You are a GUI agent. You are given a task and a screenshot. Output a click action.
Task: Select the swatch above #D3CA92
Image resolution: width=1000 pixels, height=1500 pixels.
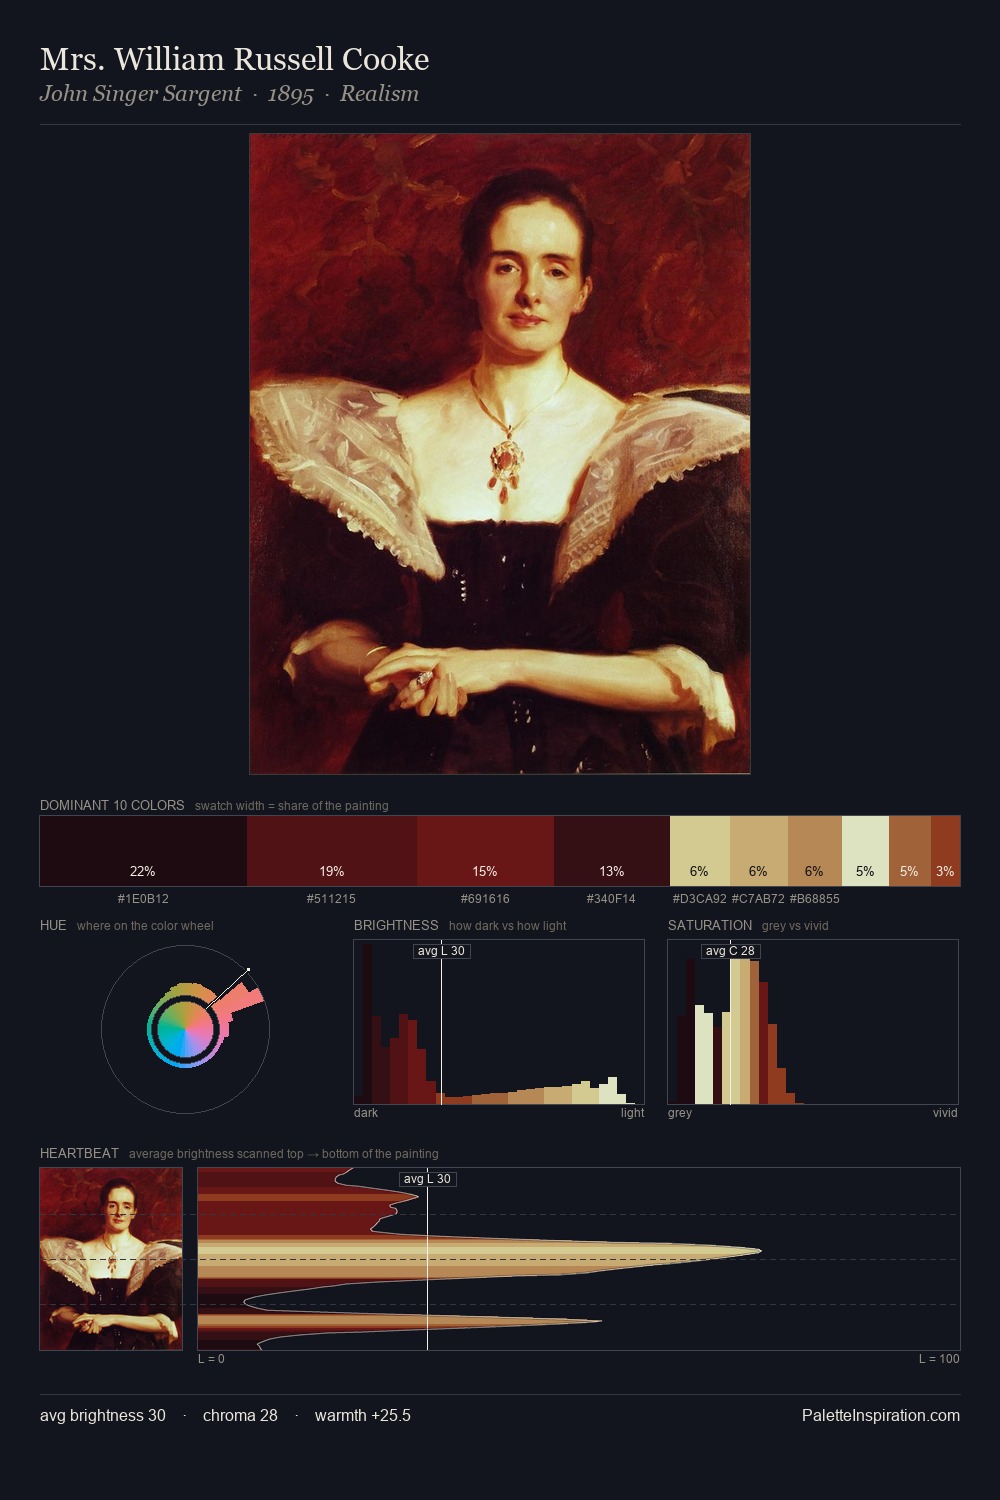(700, 851)
